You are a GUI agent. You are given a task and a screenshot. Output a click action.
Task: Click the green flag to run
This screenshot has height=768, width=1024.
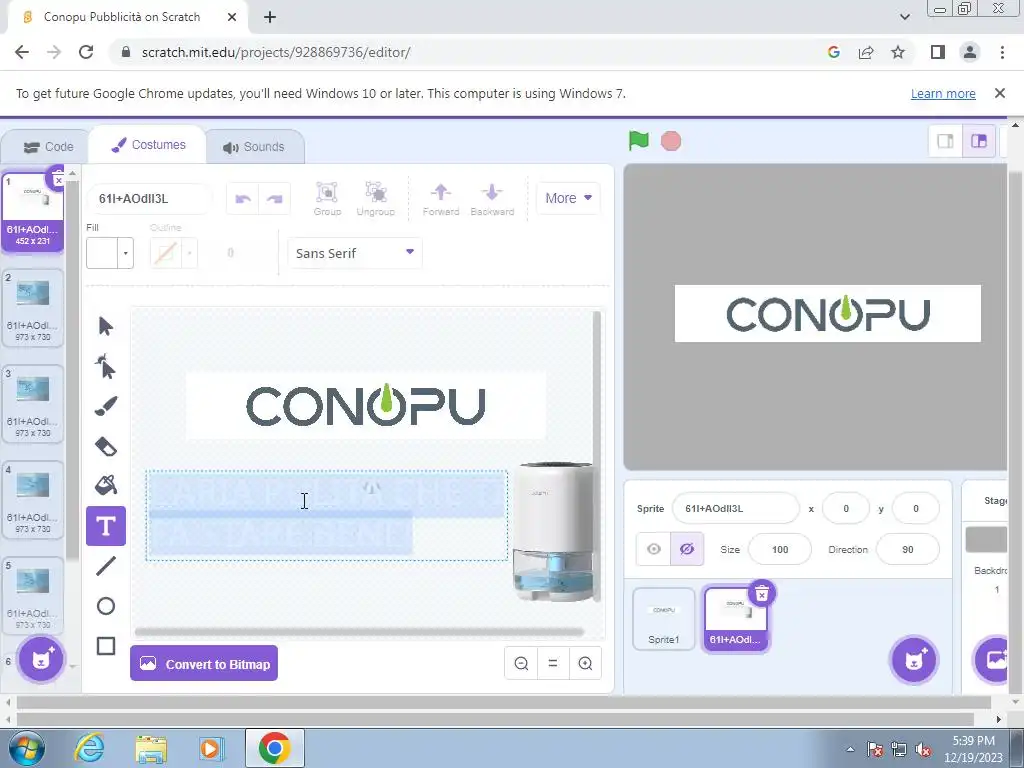pos(639,140)
